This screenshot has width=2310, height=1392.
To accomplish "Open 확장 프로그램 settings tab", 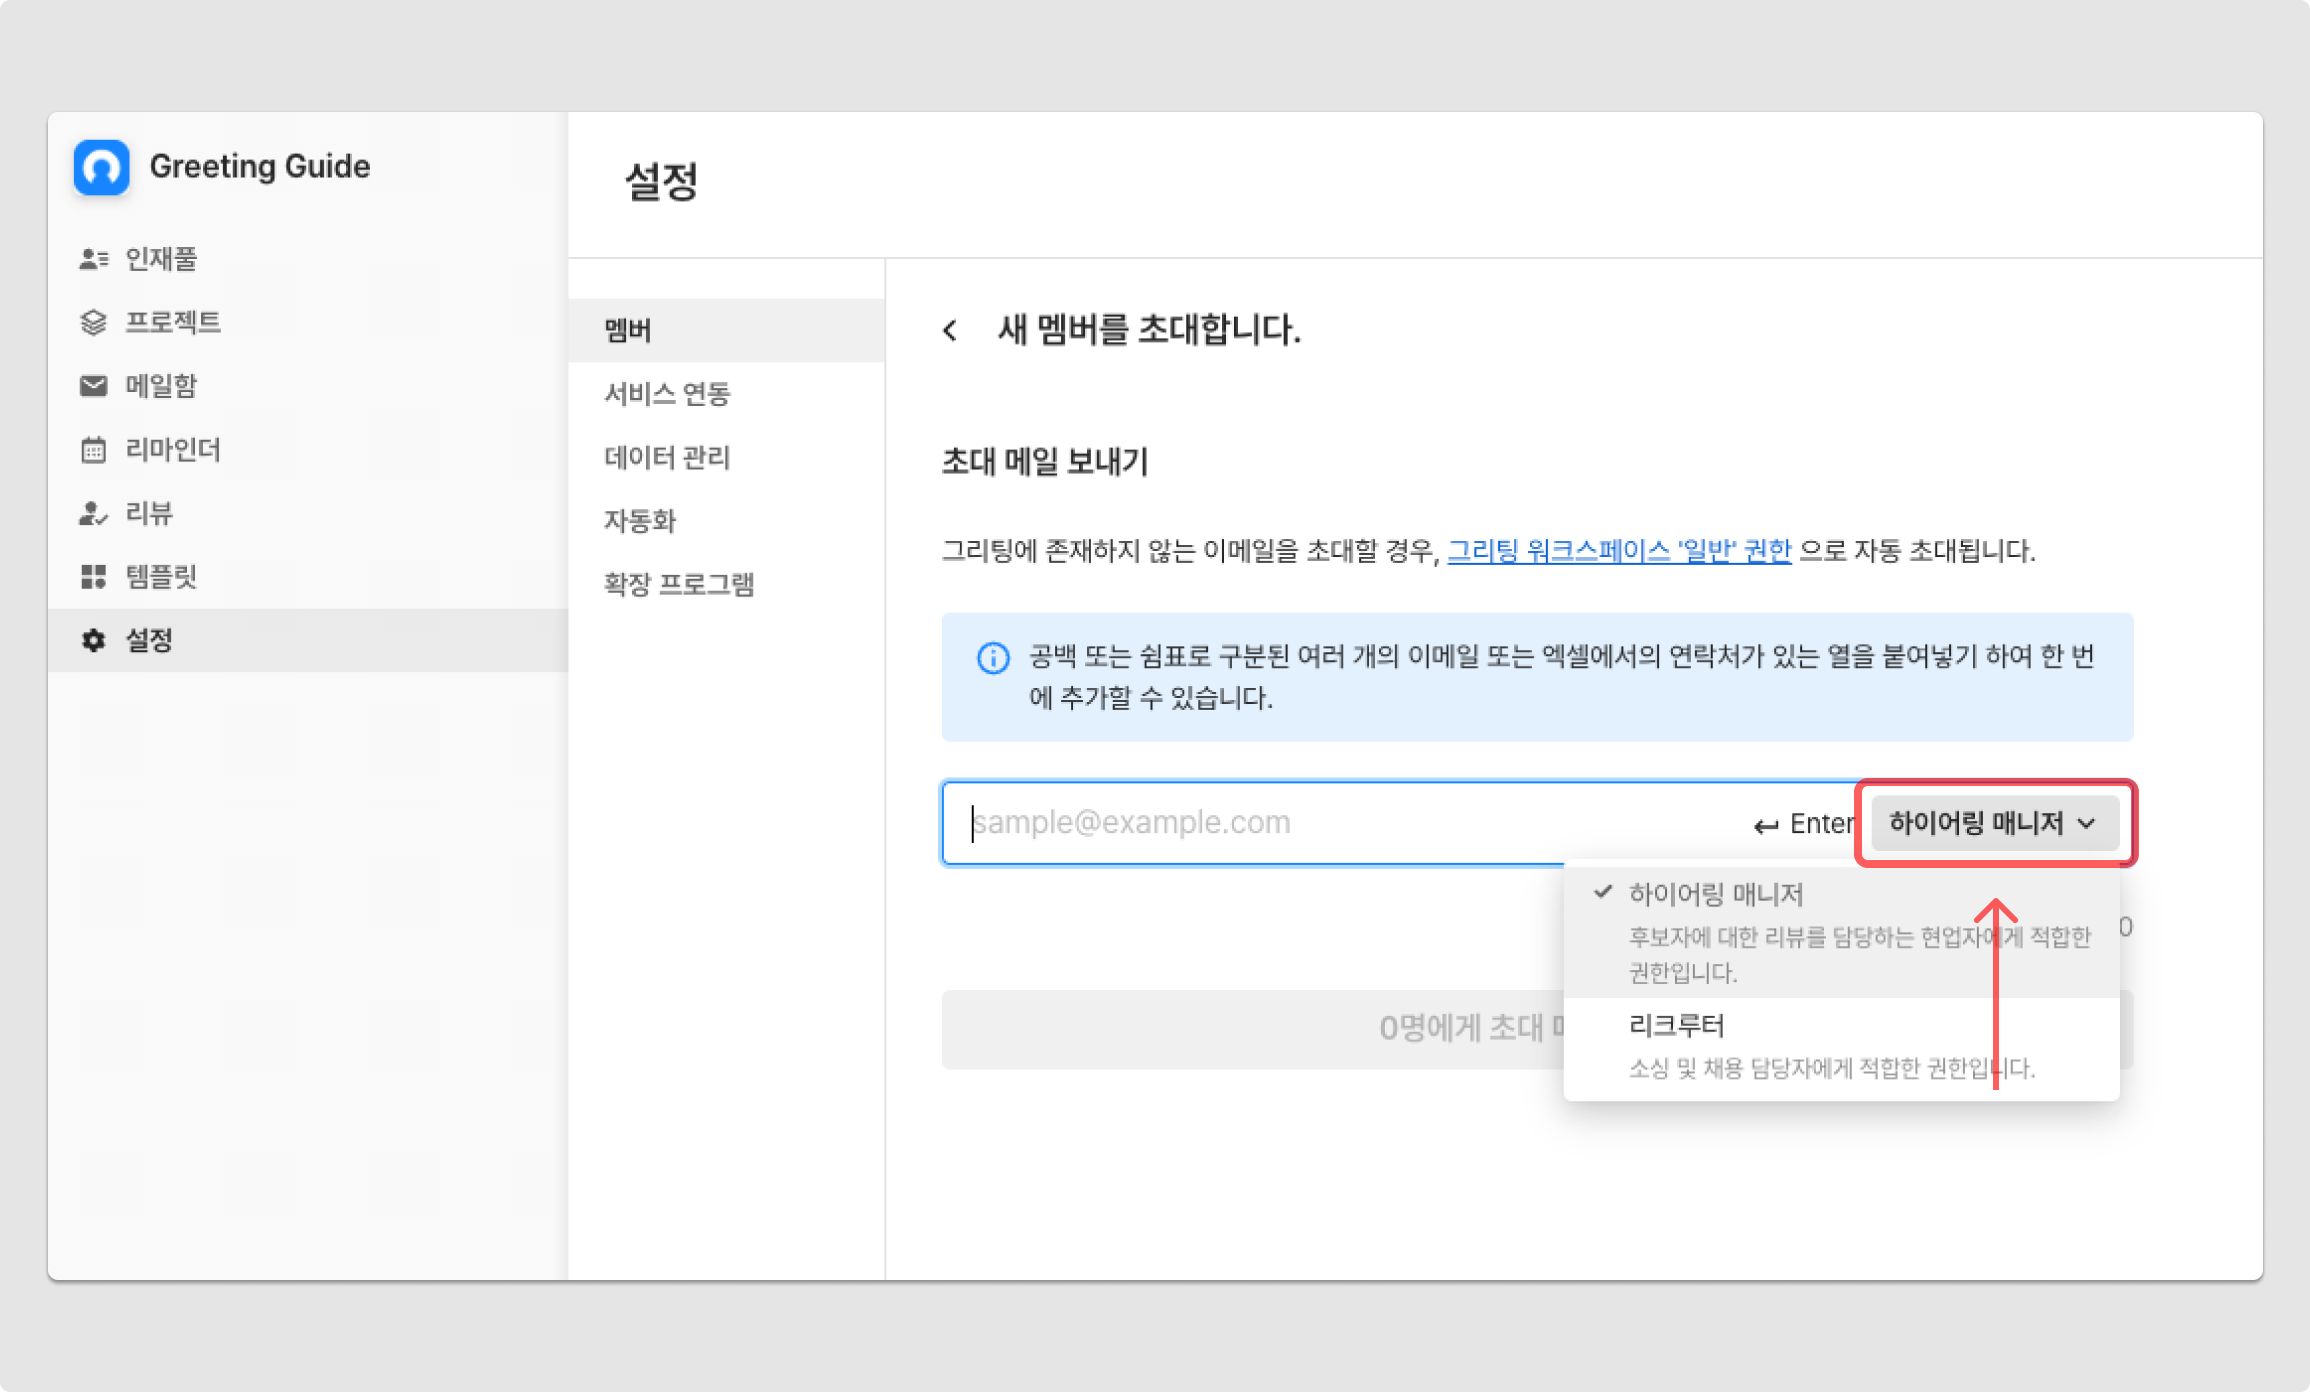I will point(679,584).
